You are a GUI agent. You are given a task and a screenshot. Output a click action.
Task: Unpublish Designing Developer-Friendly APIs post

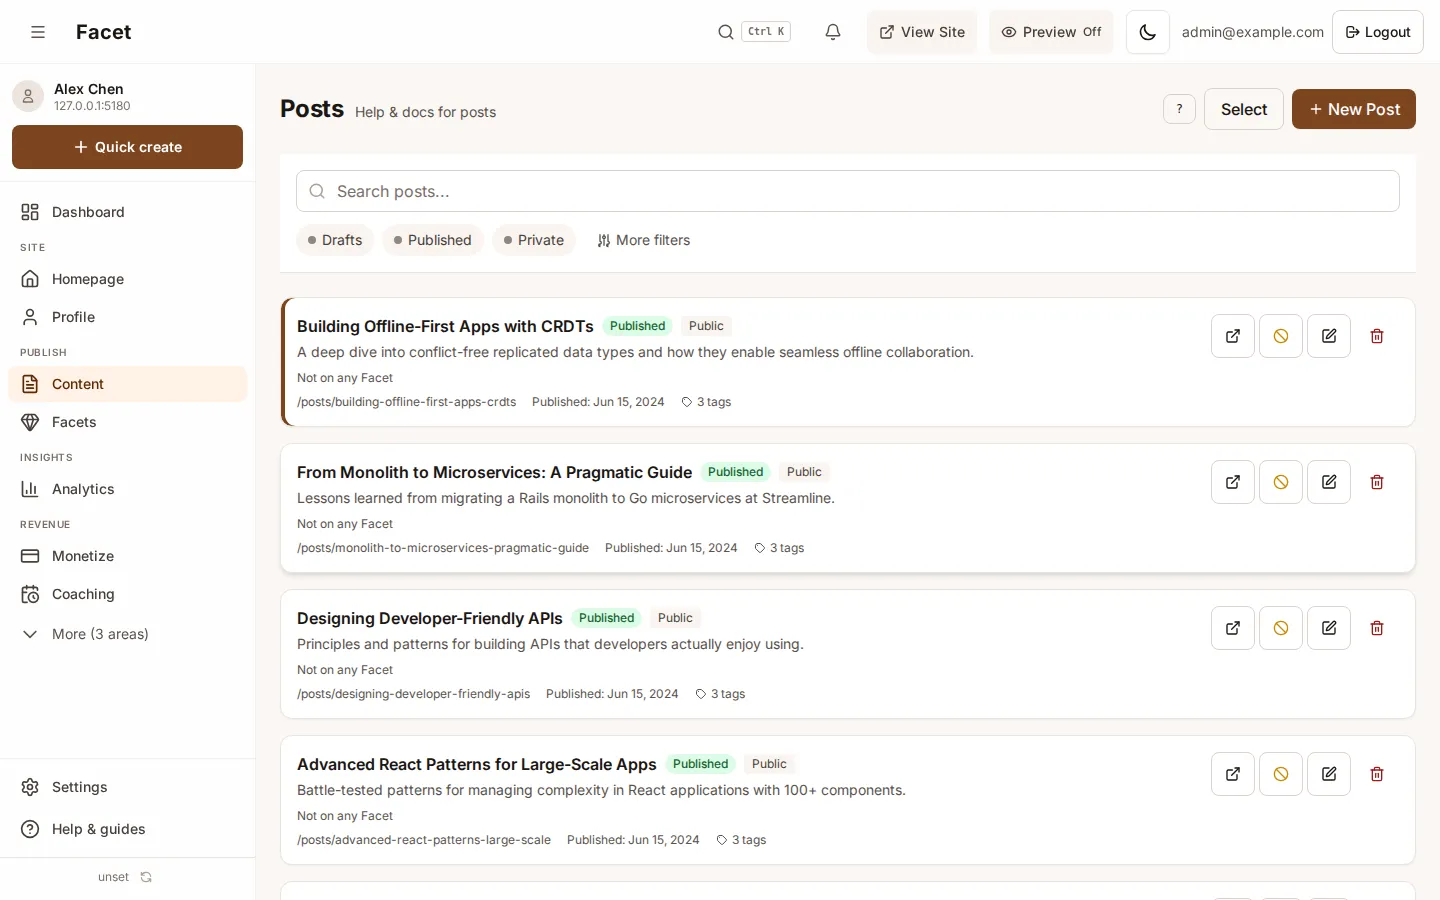(x=1281, y=628)
